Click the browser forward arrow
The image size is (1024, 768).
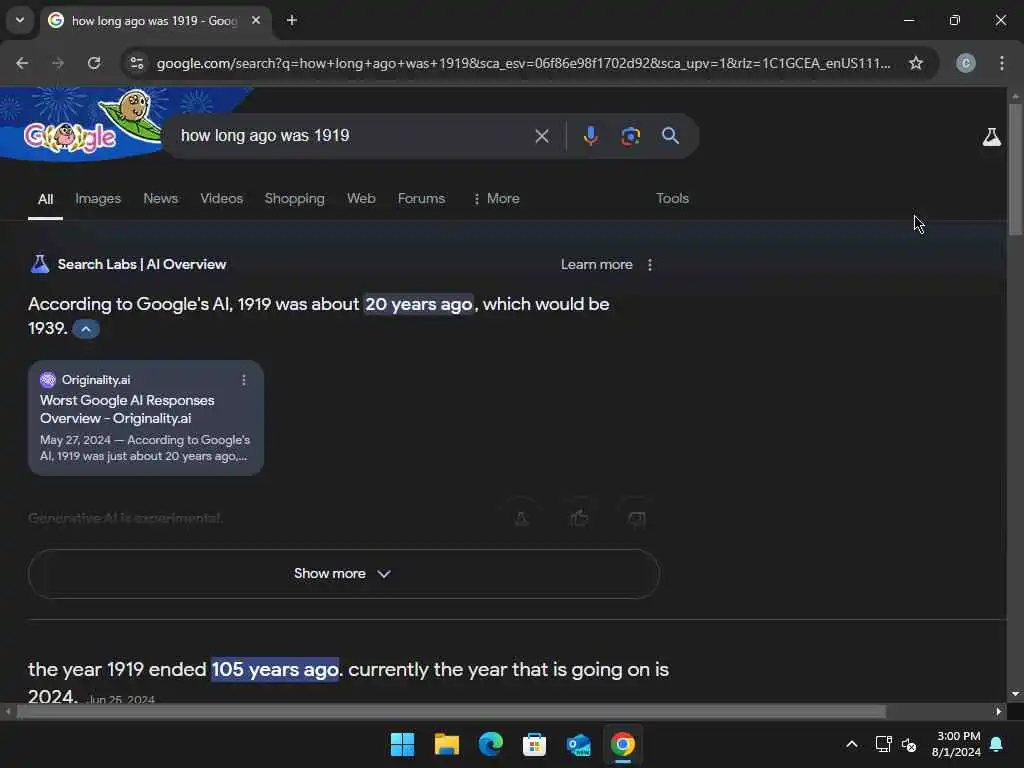pos(58,63)
